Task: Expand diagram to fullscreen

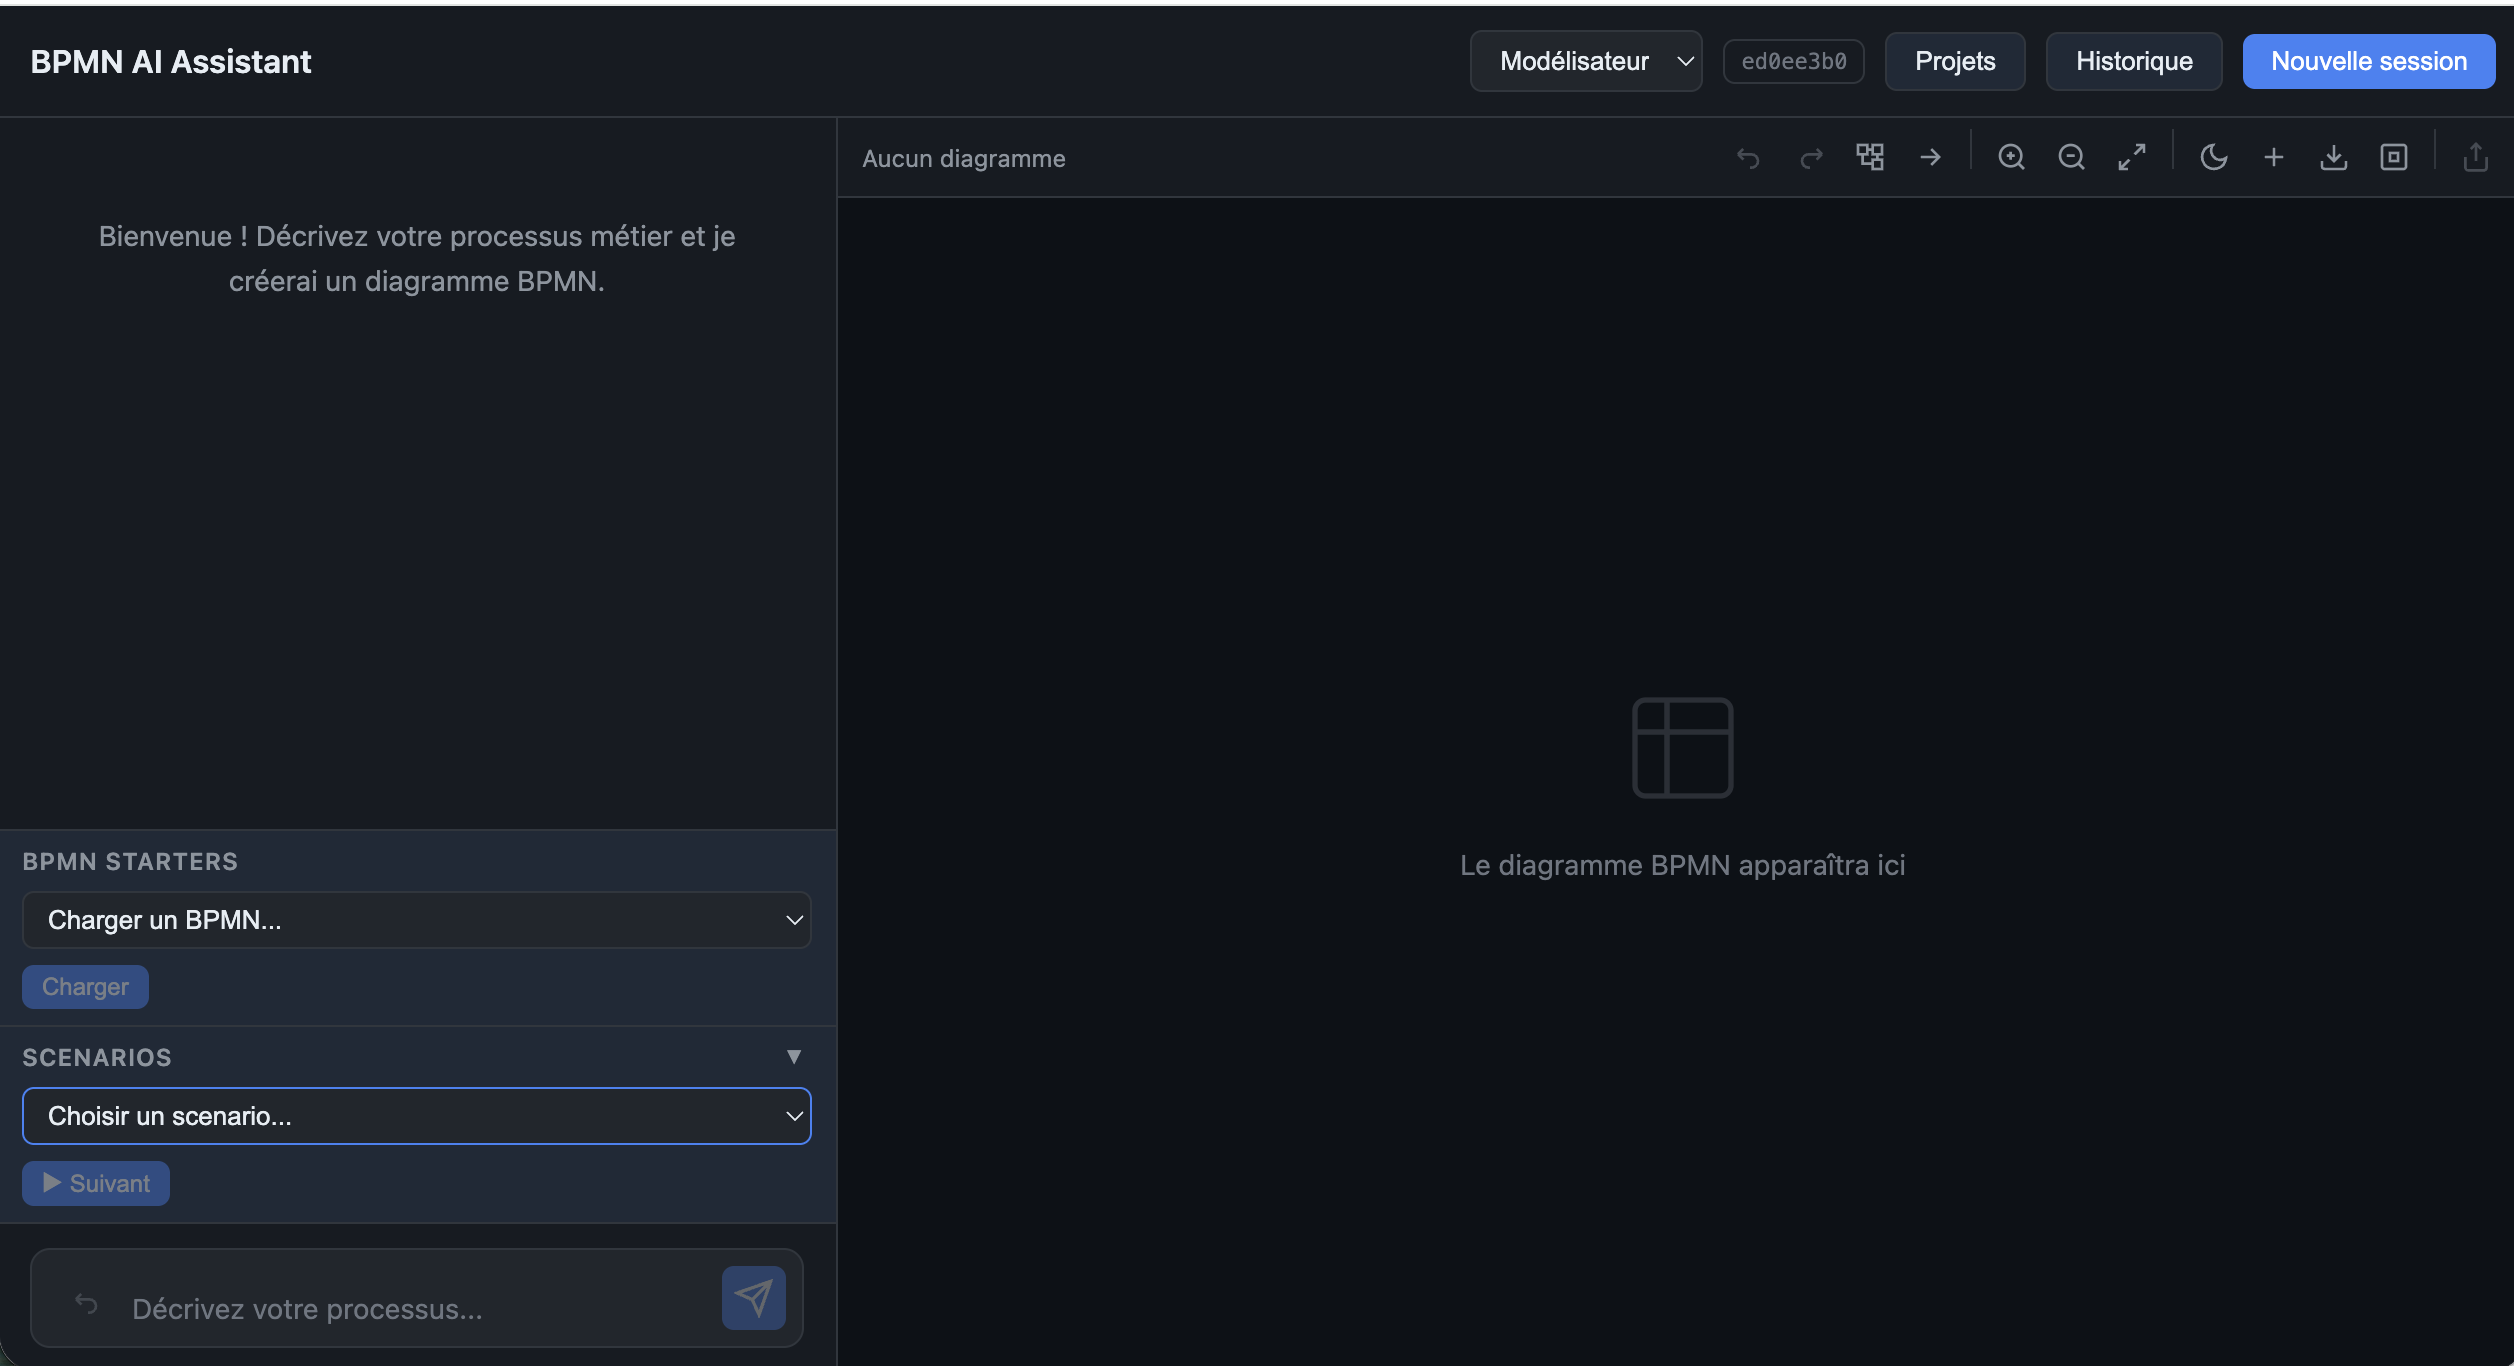Action: [x=2132, y=157]
